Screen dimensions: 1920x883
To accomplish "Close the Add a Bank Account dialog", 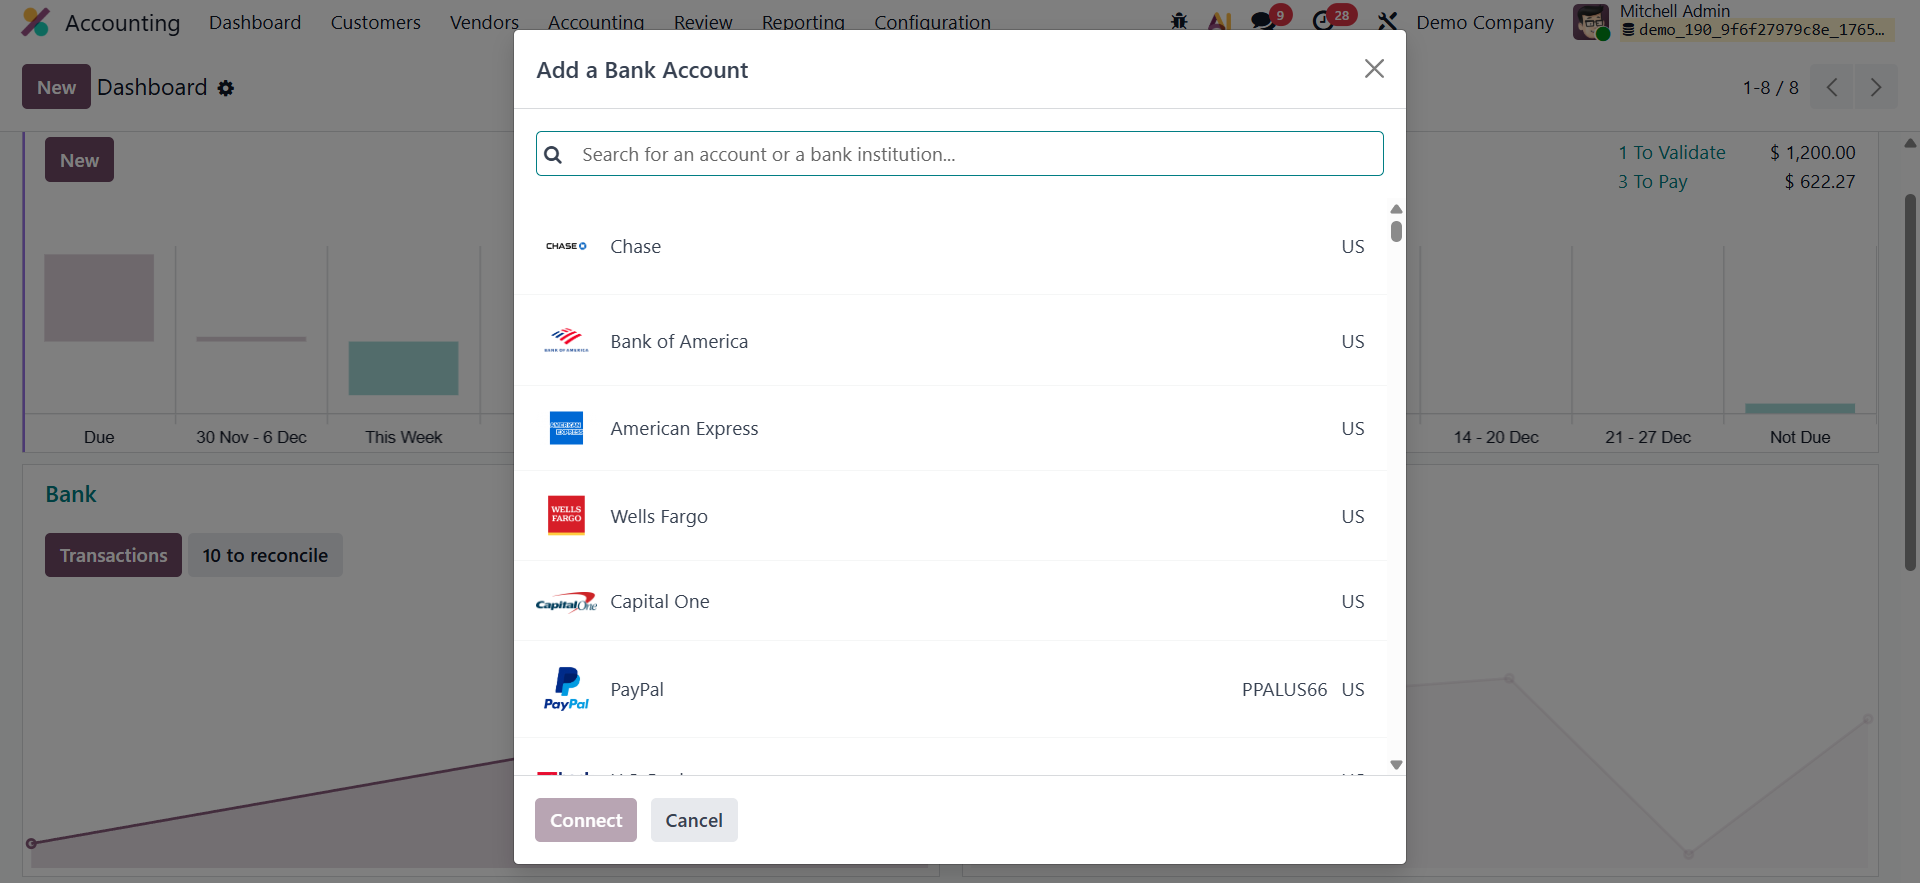I will tap(1374, 69).
